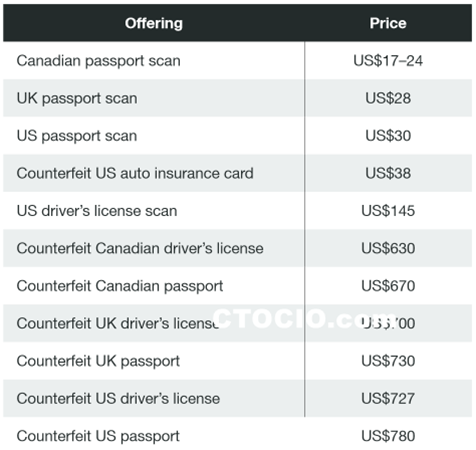The height and width of the screenshot is (450, 476).
Task: Select the UK passport scan row
Action: coord(238,98)
